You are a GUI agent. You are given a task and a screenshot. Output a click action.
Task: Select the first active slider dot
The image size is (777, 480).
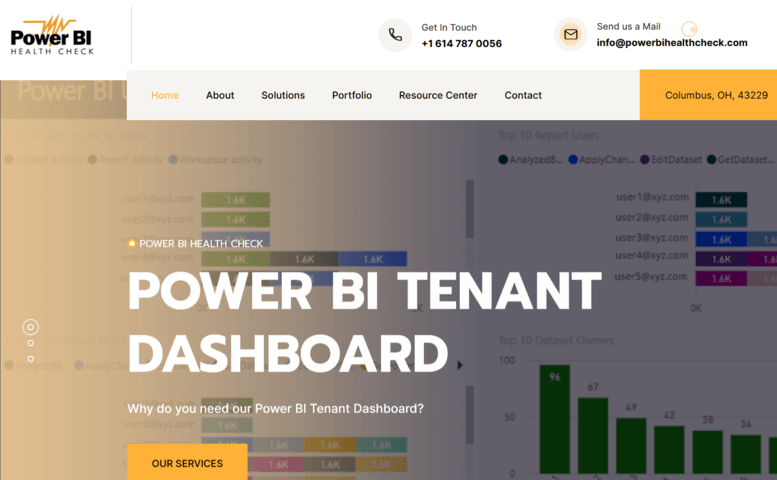point(31,327)
